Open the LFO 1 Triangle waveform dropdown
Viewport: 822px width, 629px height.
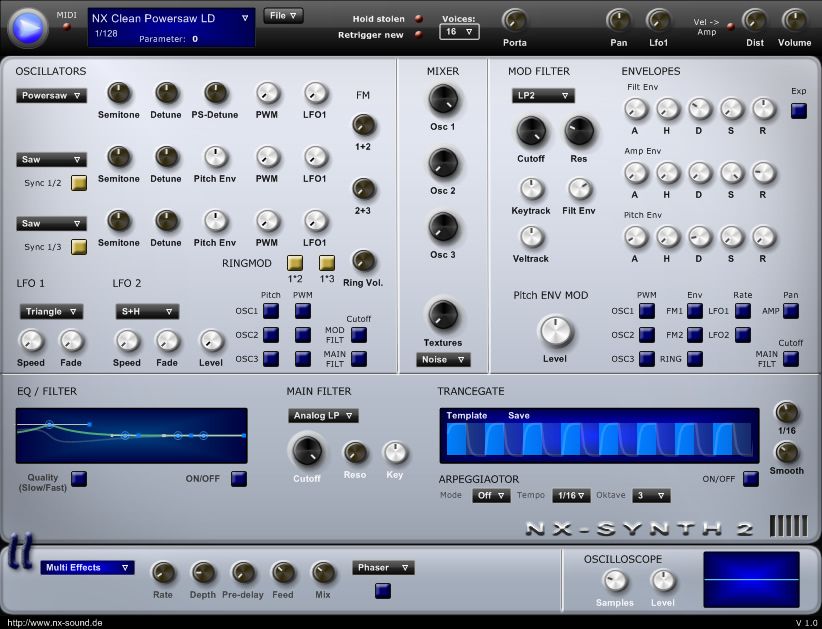click(x=51, y=311)
